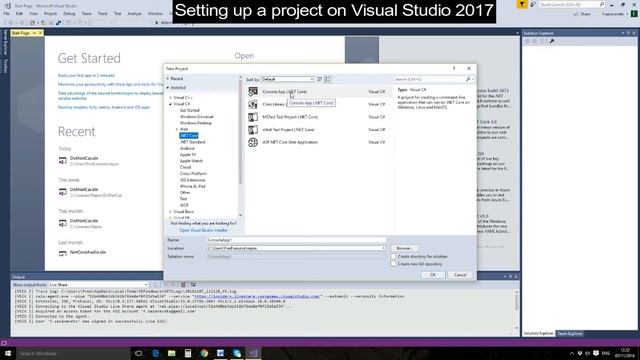This screenshot has width=640, height=360.
Task: Open the Project menu
Action: pos(51,13)
